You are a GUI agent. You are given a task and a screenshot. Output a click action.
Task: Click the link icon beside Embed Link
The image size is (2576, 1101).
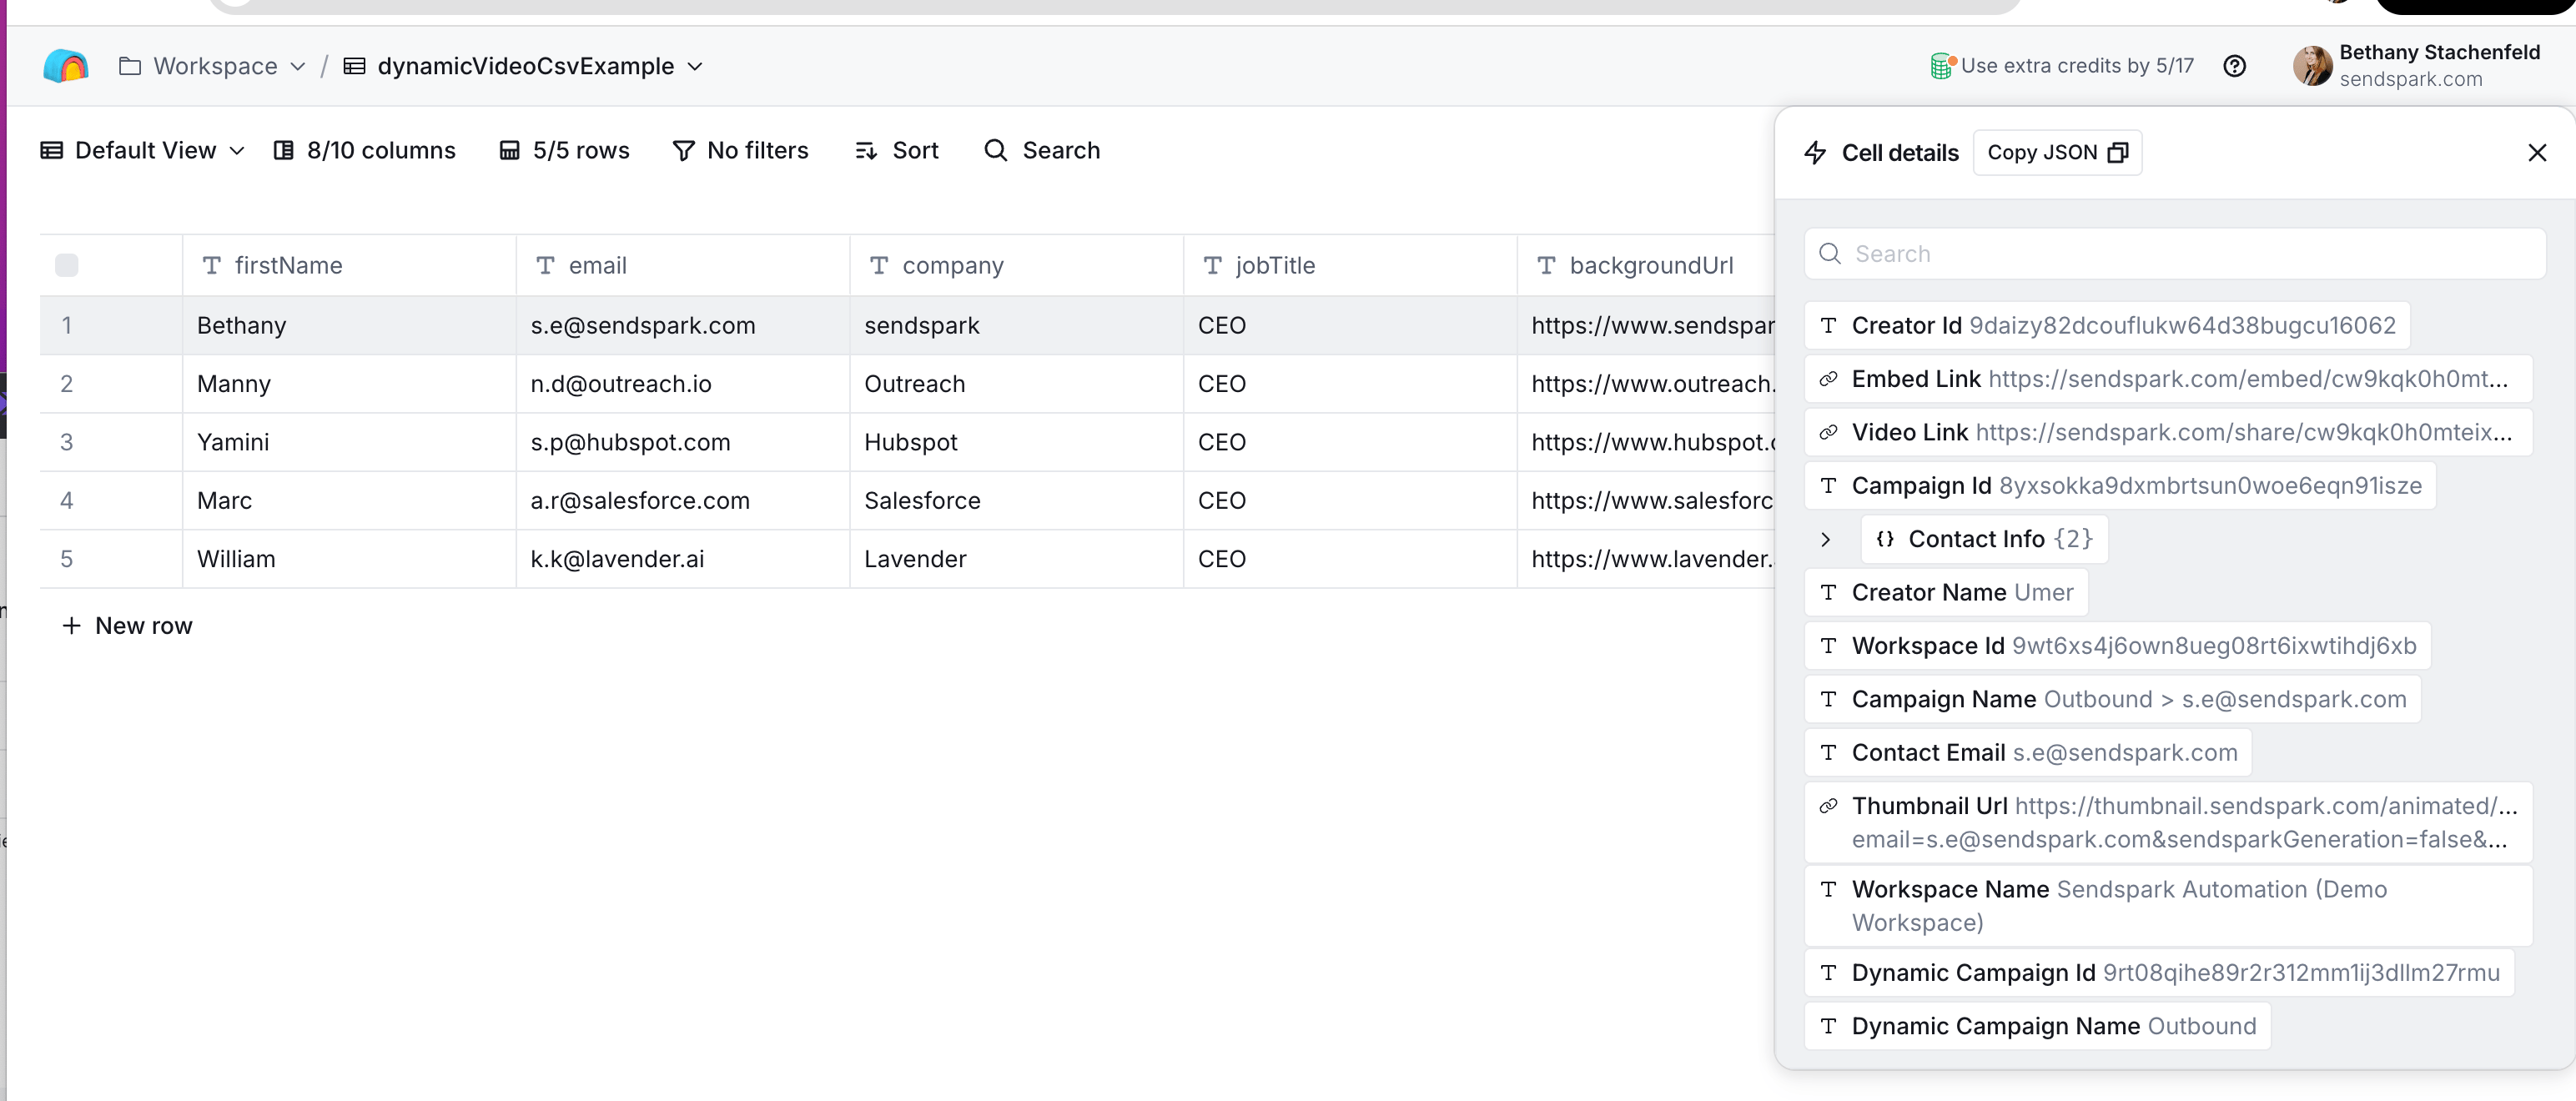coord(1829,379)
